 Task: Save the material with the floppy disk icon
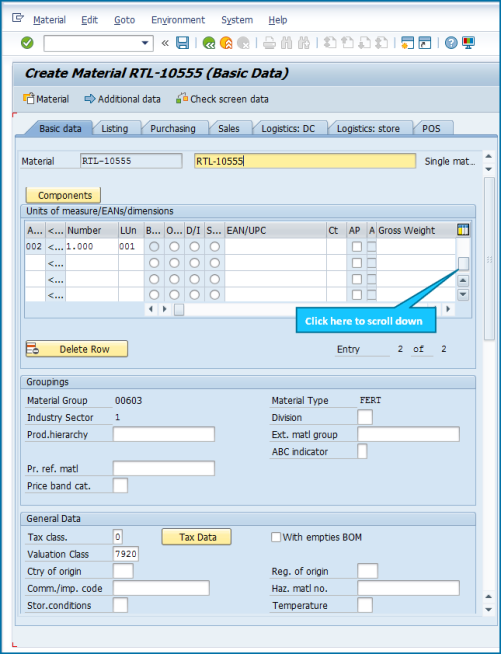click(x=182, y=43)
